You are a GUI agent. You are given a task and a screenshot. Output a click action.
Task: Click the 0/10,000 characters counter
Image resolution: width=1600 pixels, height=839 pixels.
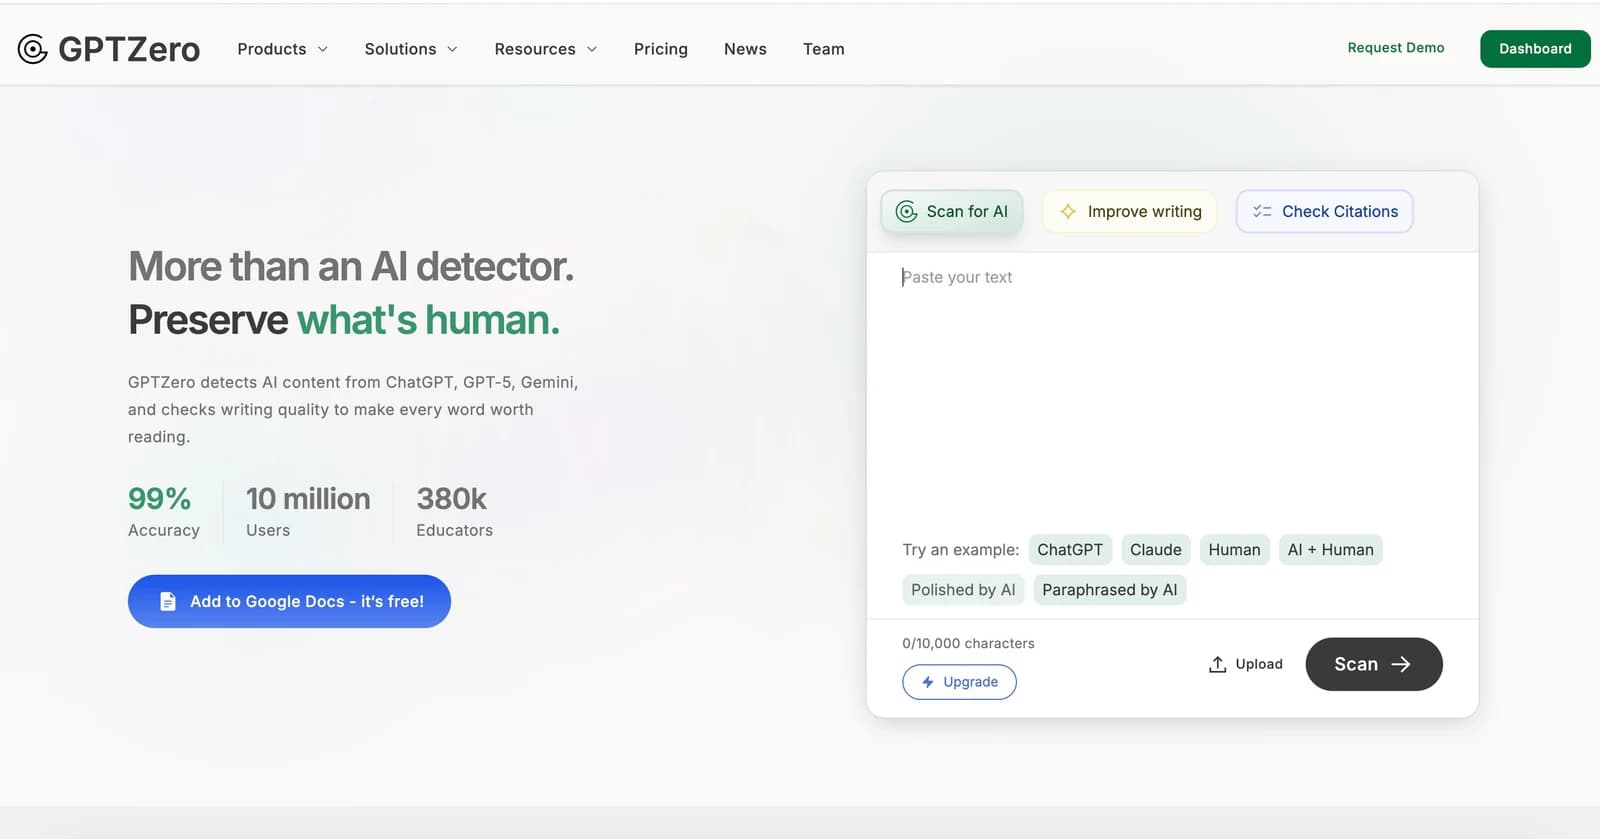coord(968,643)
